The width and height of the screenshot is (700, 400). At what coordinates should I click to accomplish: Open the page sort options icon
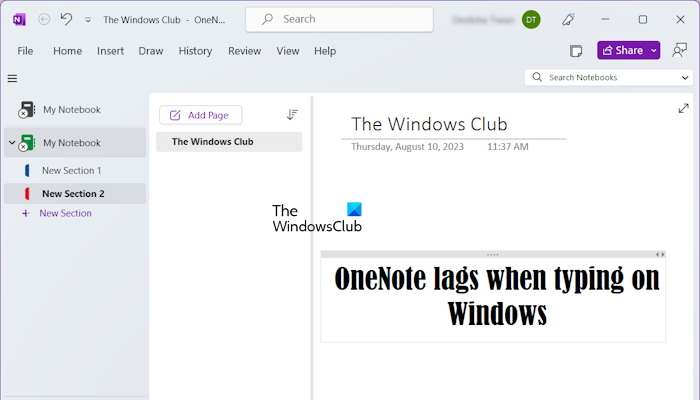(292, 115)
